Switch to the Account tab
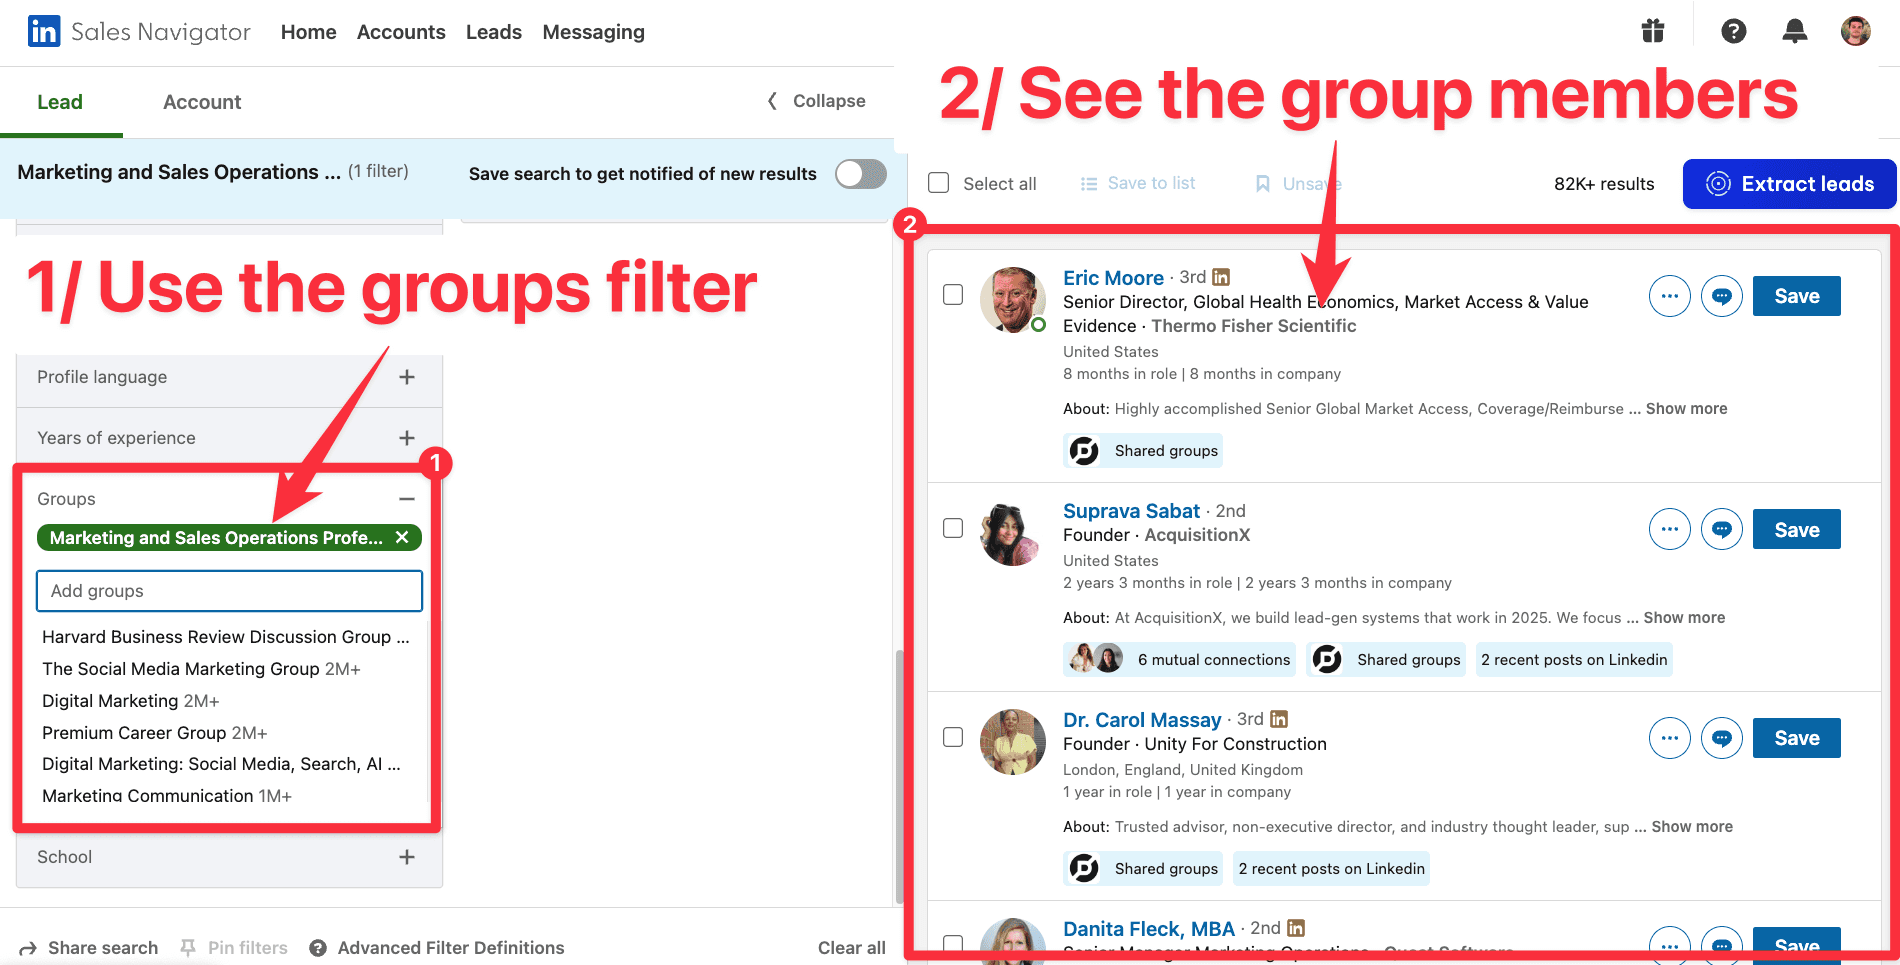 point(201,101)
